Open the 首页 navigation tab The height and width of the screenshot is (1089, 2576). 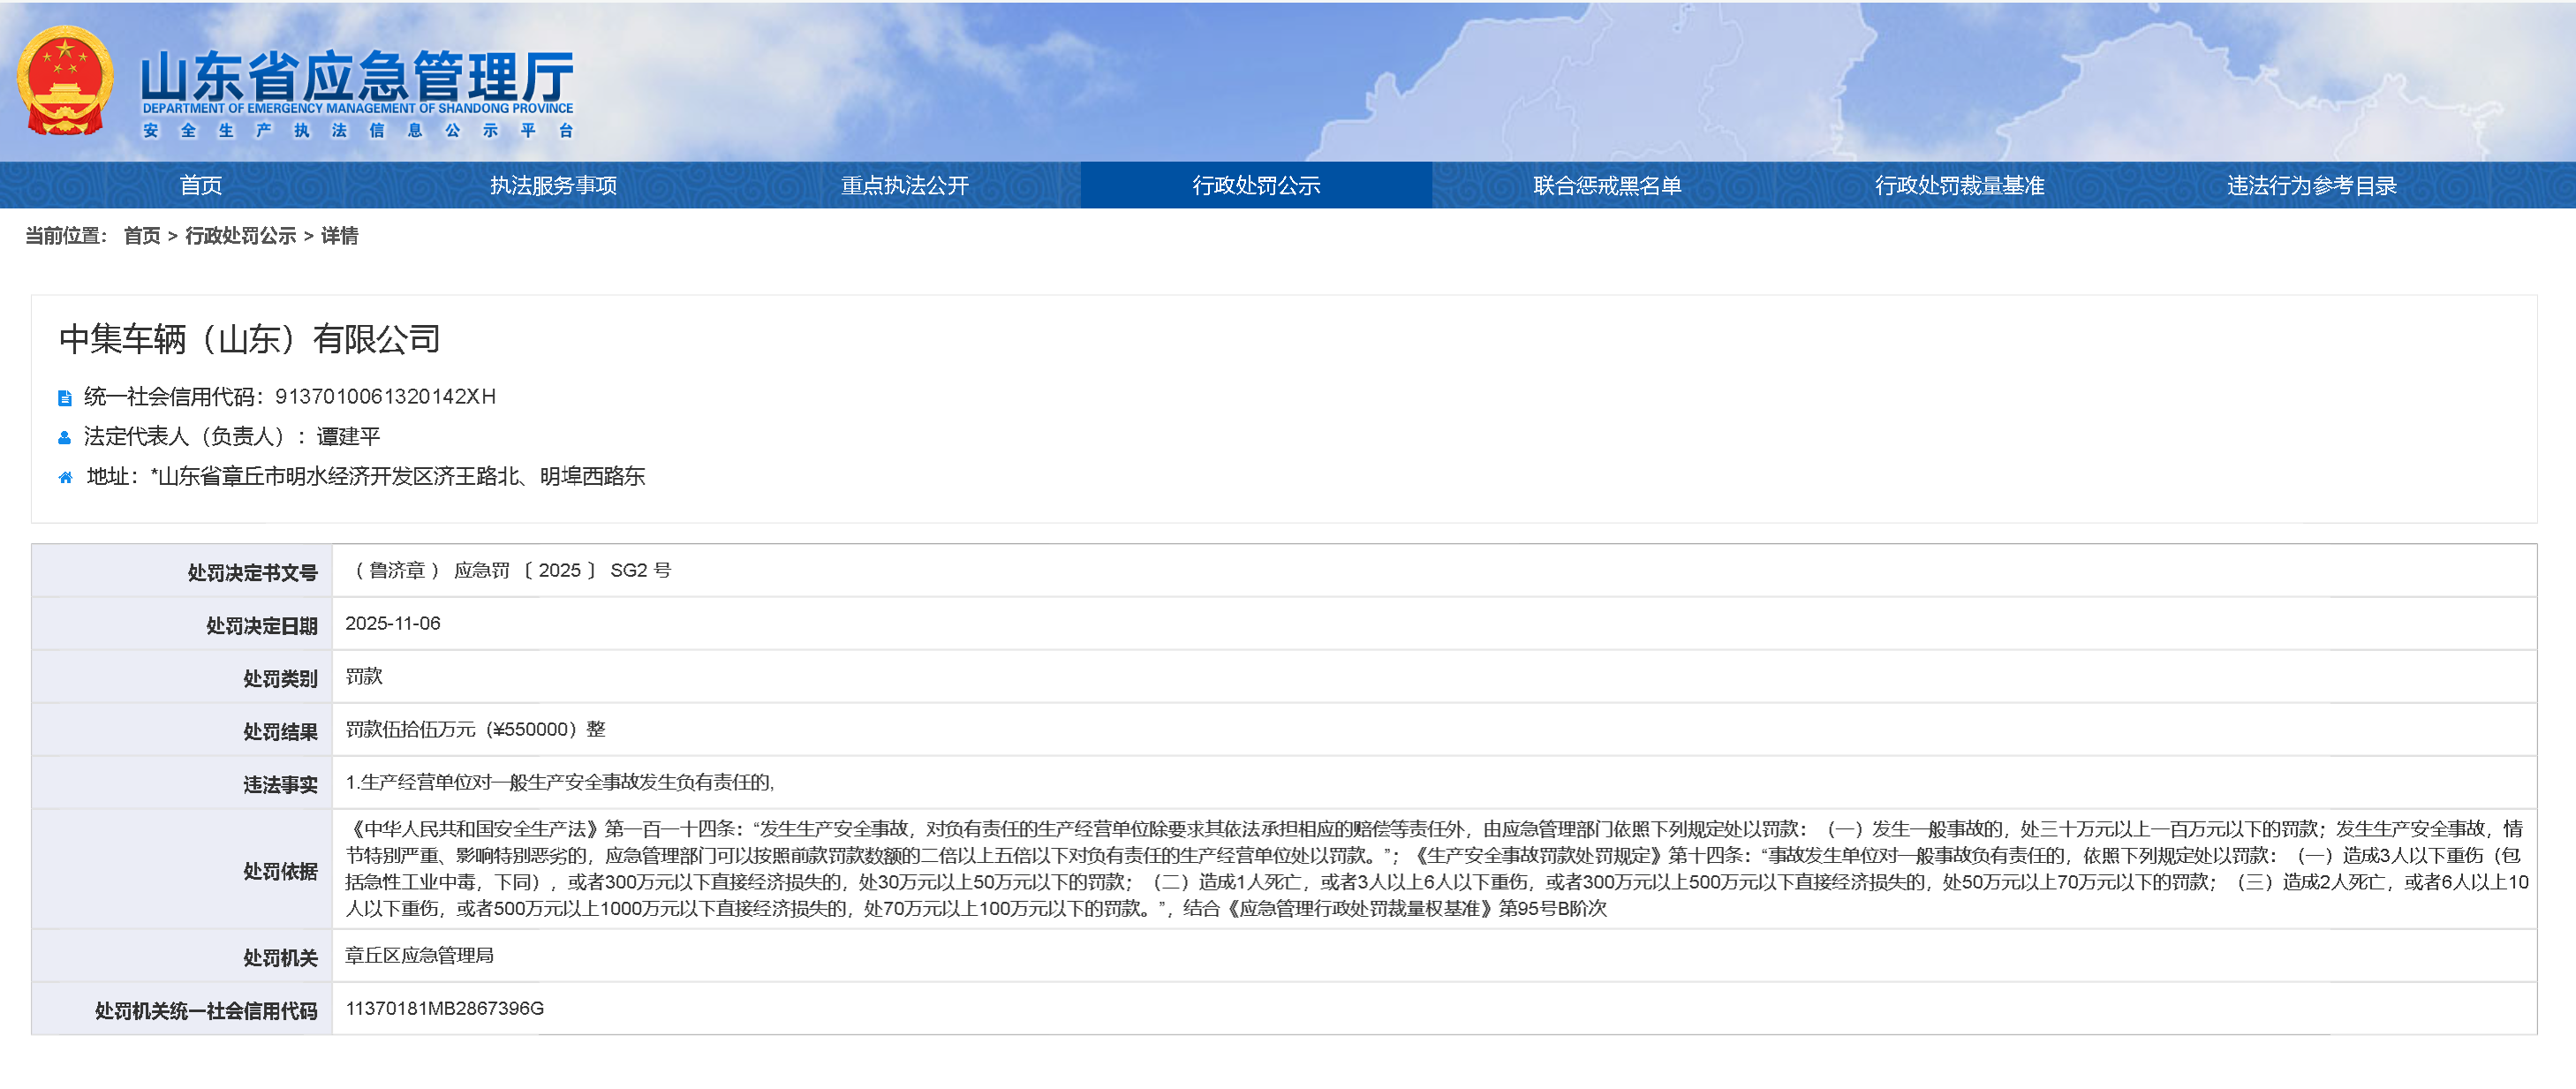201,185
